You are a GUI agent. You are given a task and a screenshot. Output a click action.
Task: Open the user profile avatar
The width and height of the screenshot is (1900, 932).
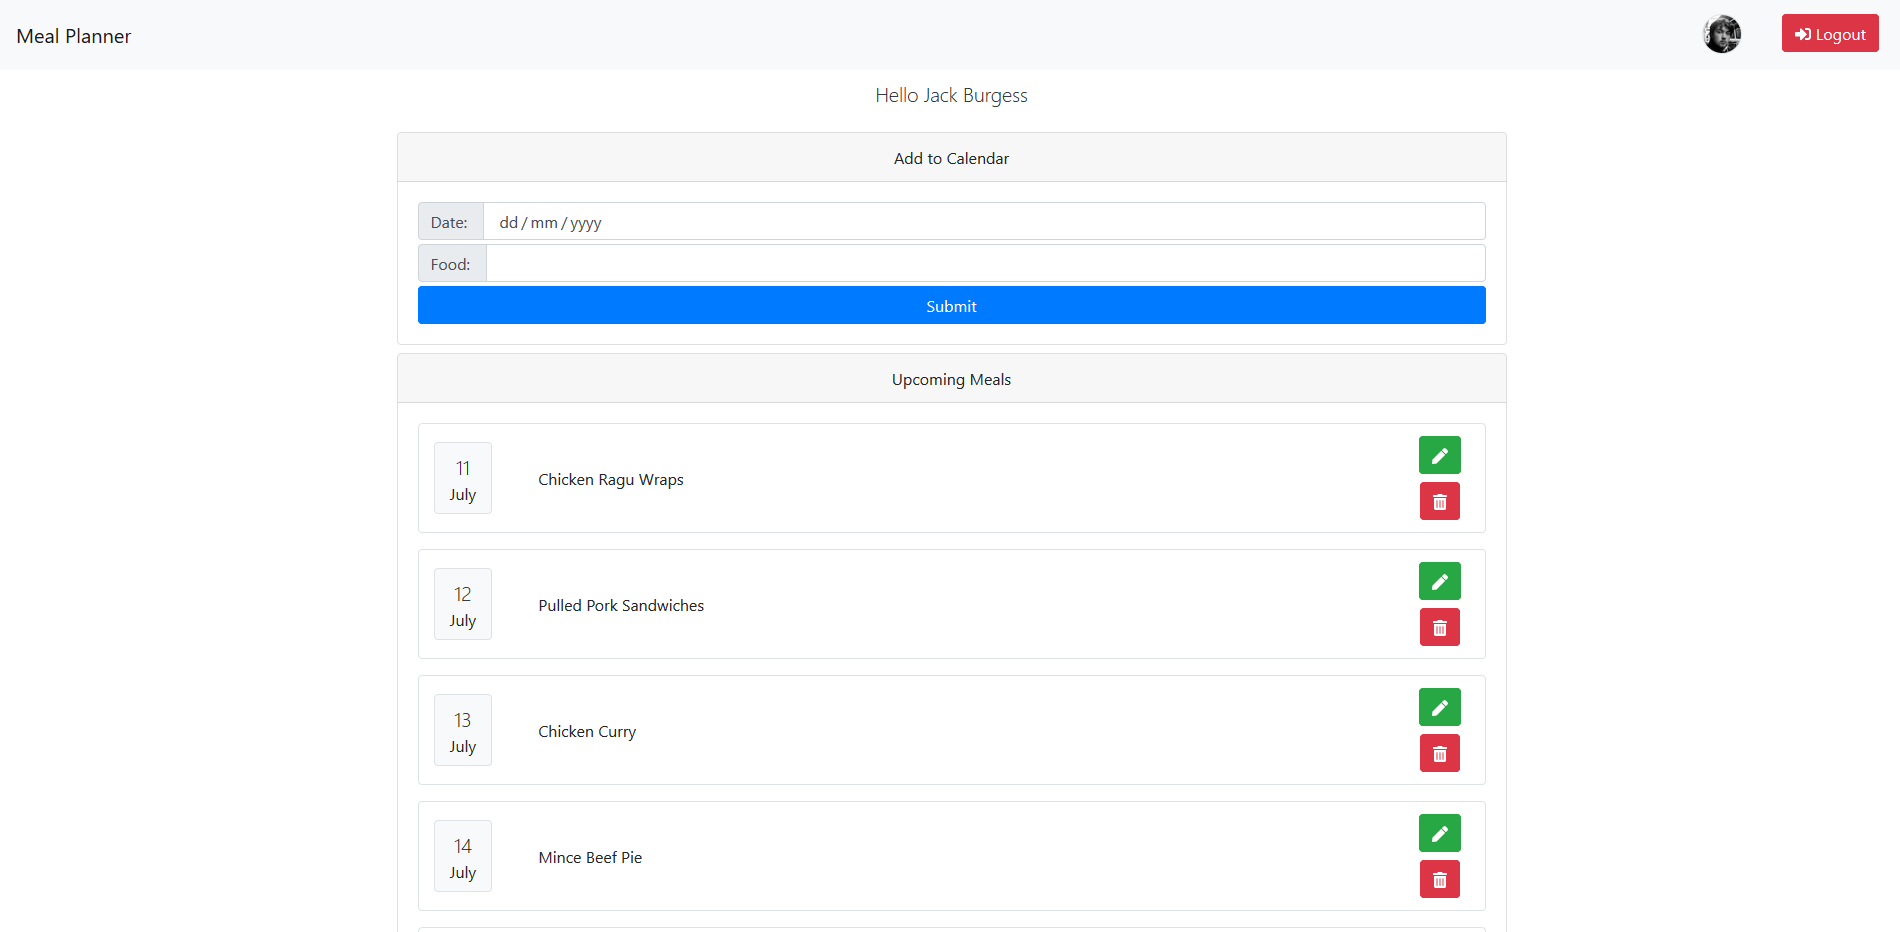click(x=1721, y=34)
